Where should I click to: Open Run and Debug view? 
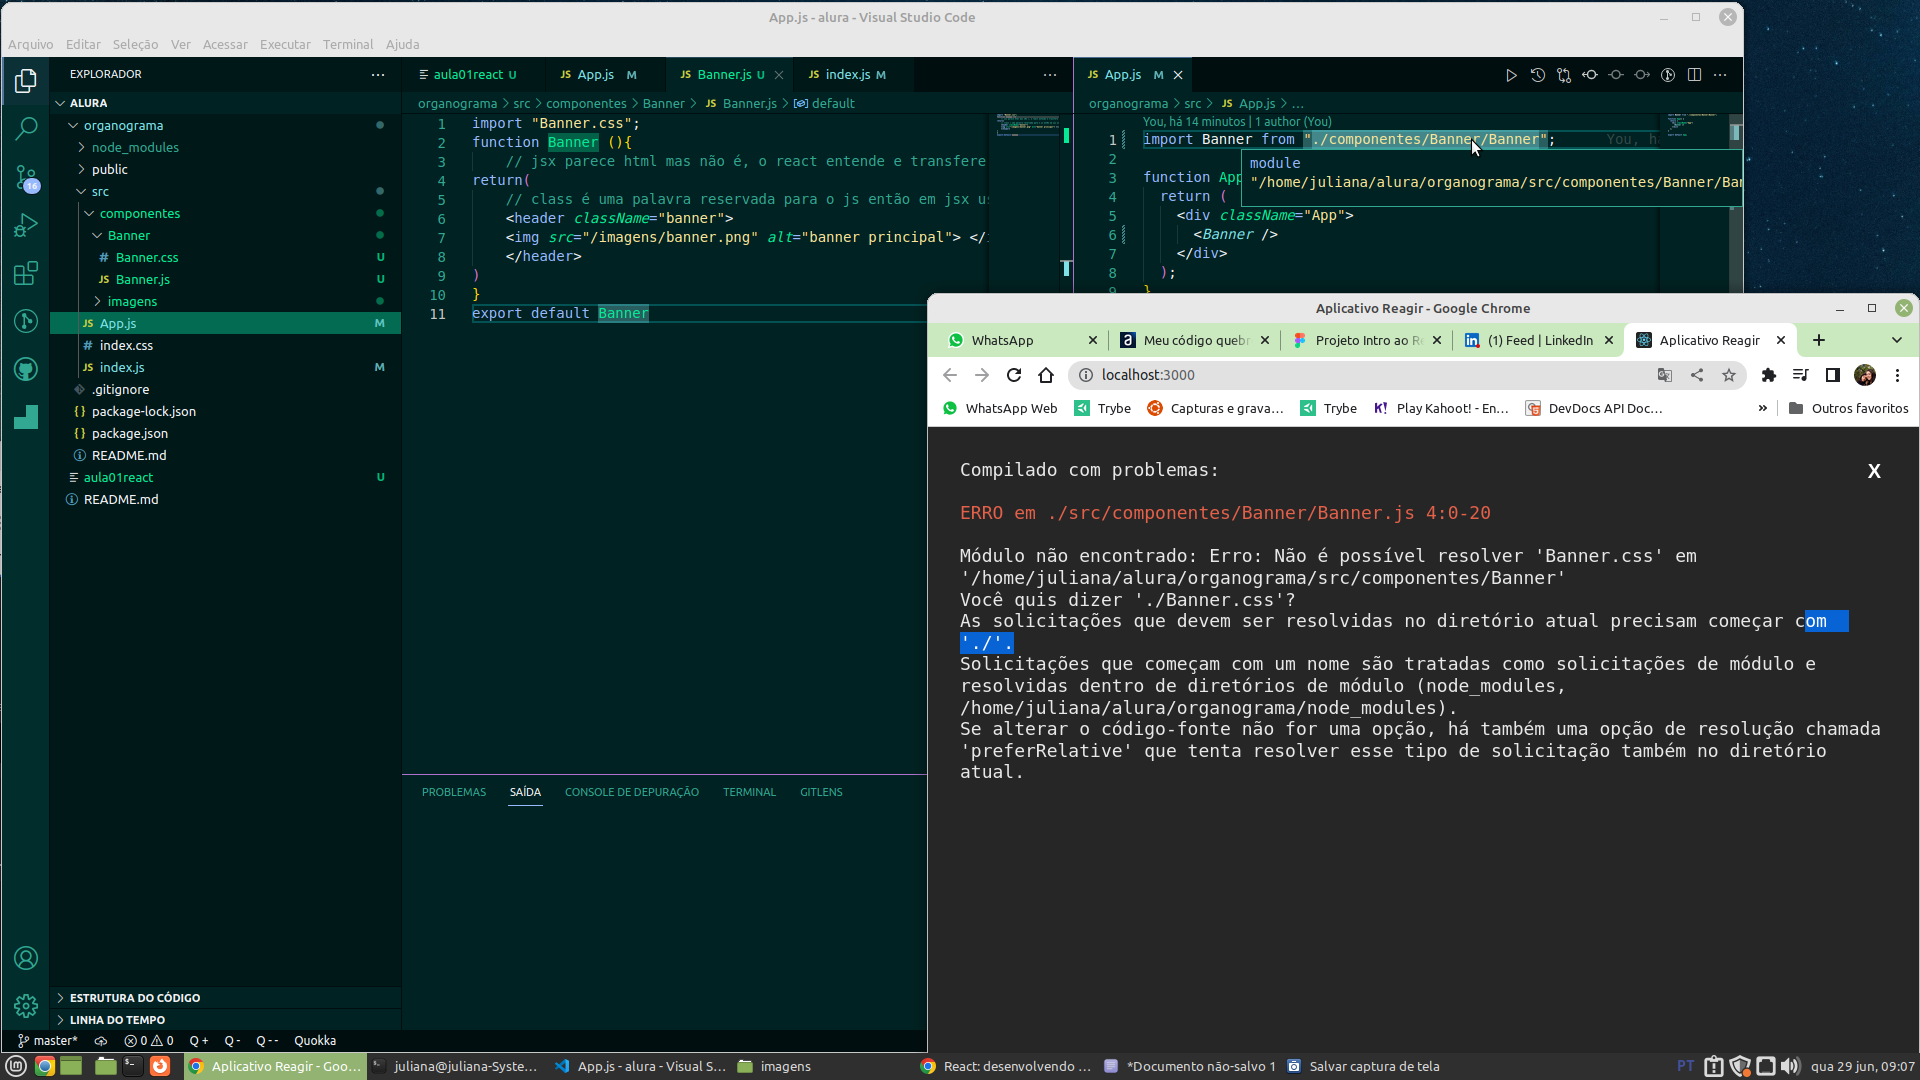tap(26, 226)
